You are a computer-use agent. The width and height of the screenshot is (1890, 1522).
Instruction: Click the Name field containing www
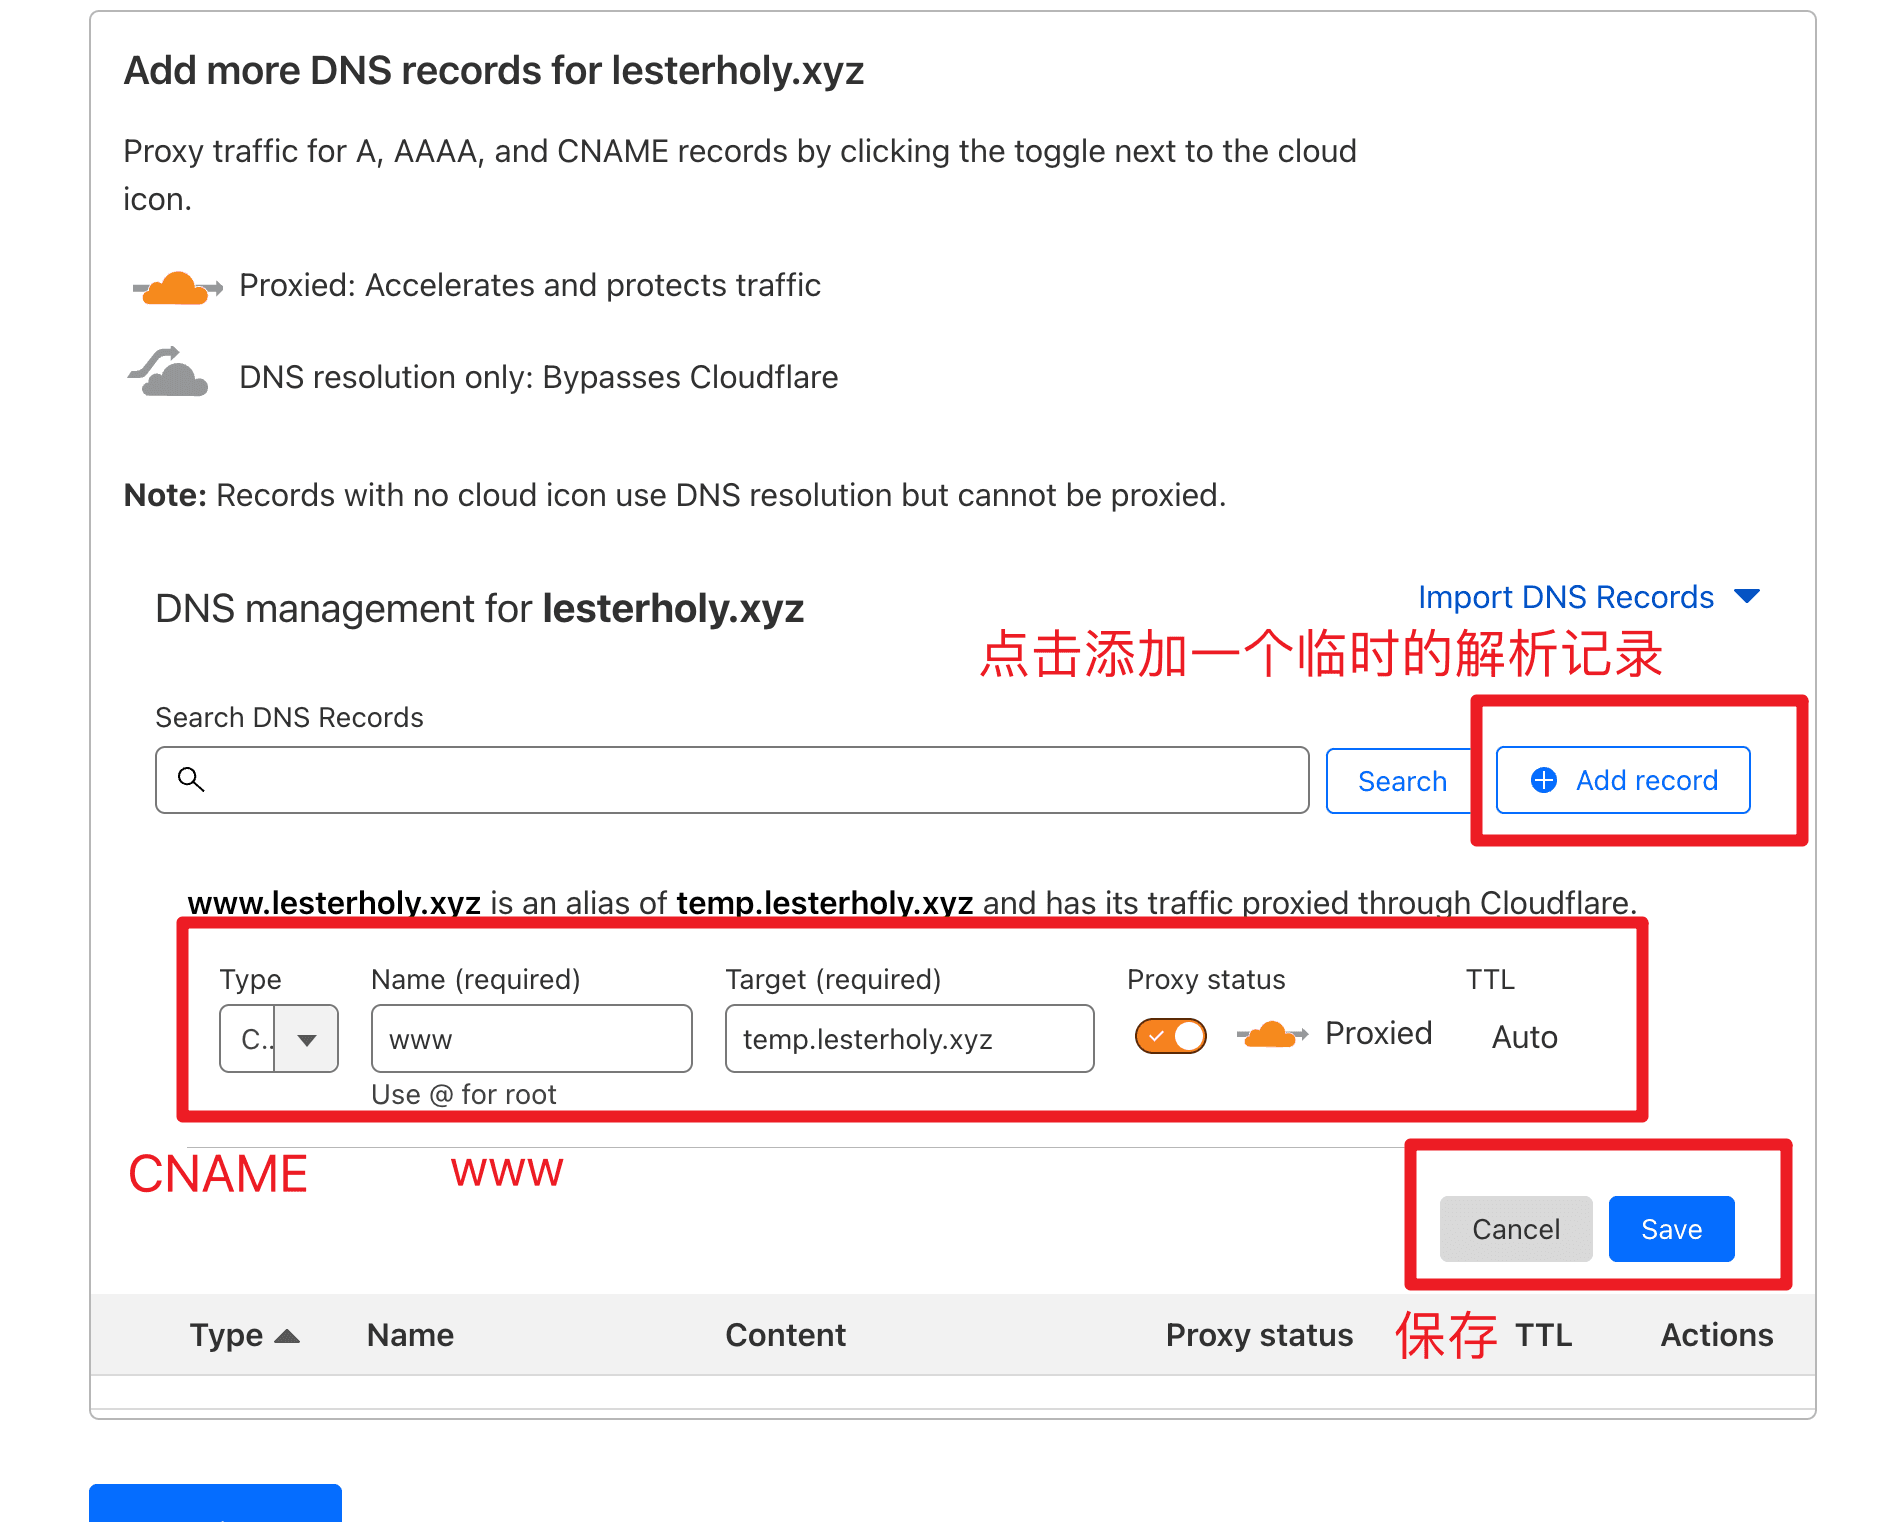[531, 1039]
